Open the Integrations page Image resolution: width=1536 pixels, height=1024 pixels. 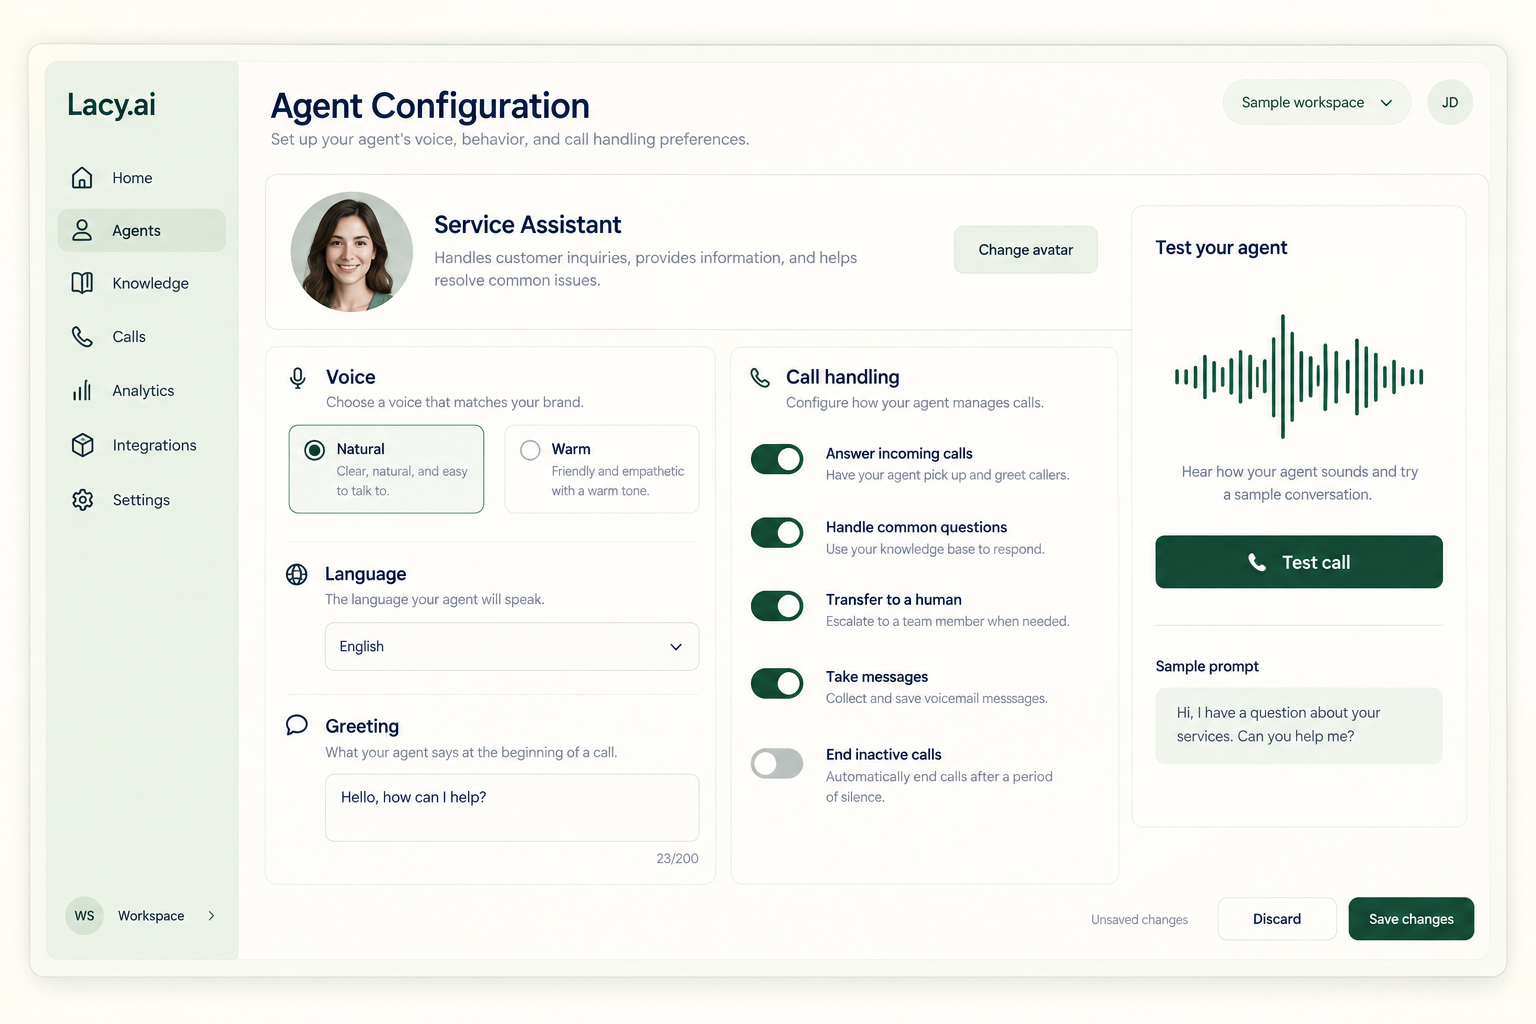click(x=142, y=445)
